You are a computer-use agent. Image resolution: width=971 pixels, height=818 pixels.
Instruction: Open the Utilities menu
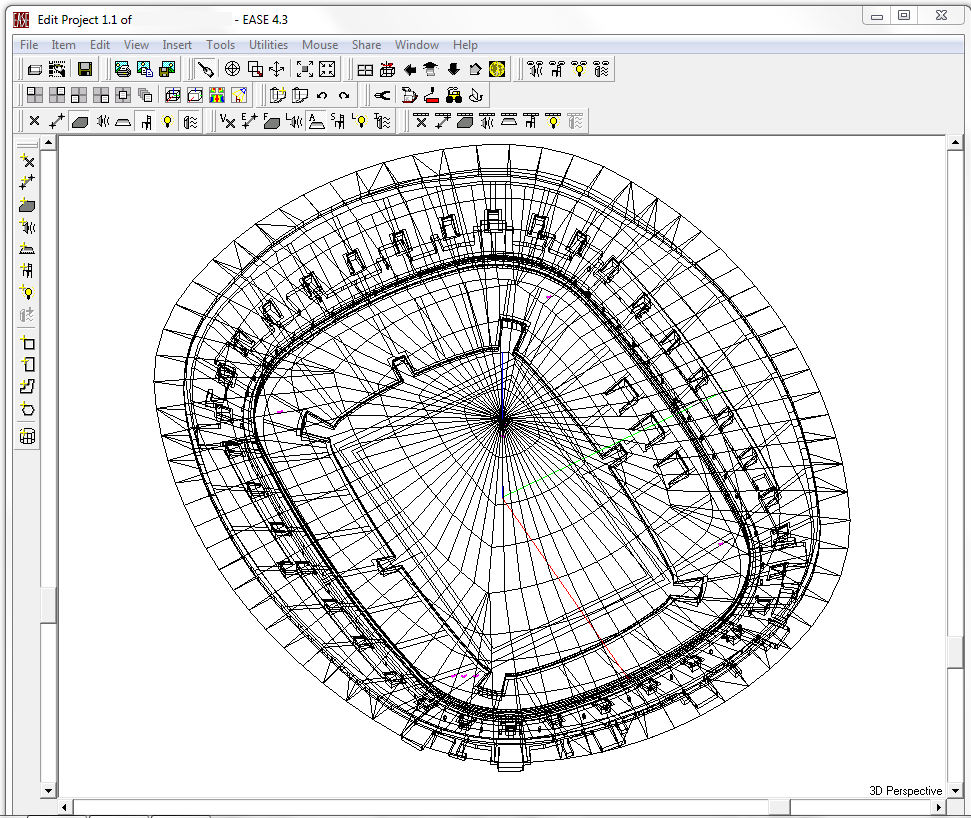(268, 45)
